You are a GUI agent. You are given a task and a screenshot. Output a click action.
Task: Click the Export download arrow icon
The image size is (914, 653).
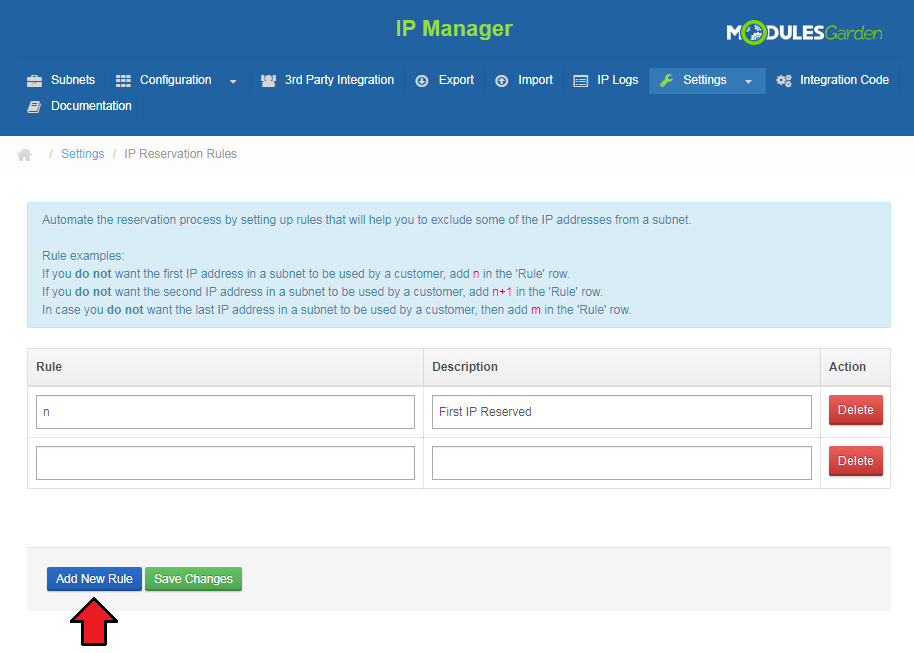pyautogui.click(x=421, y=81)
